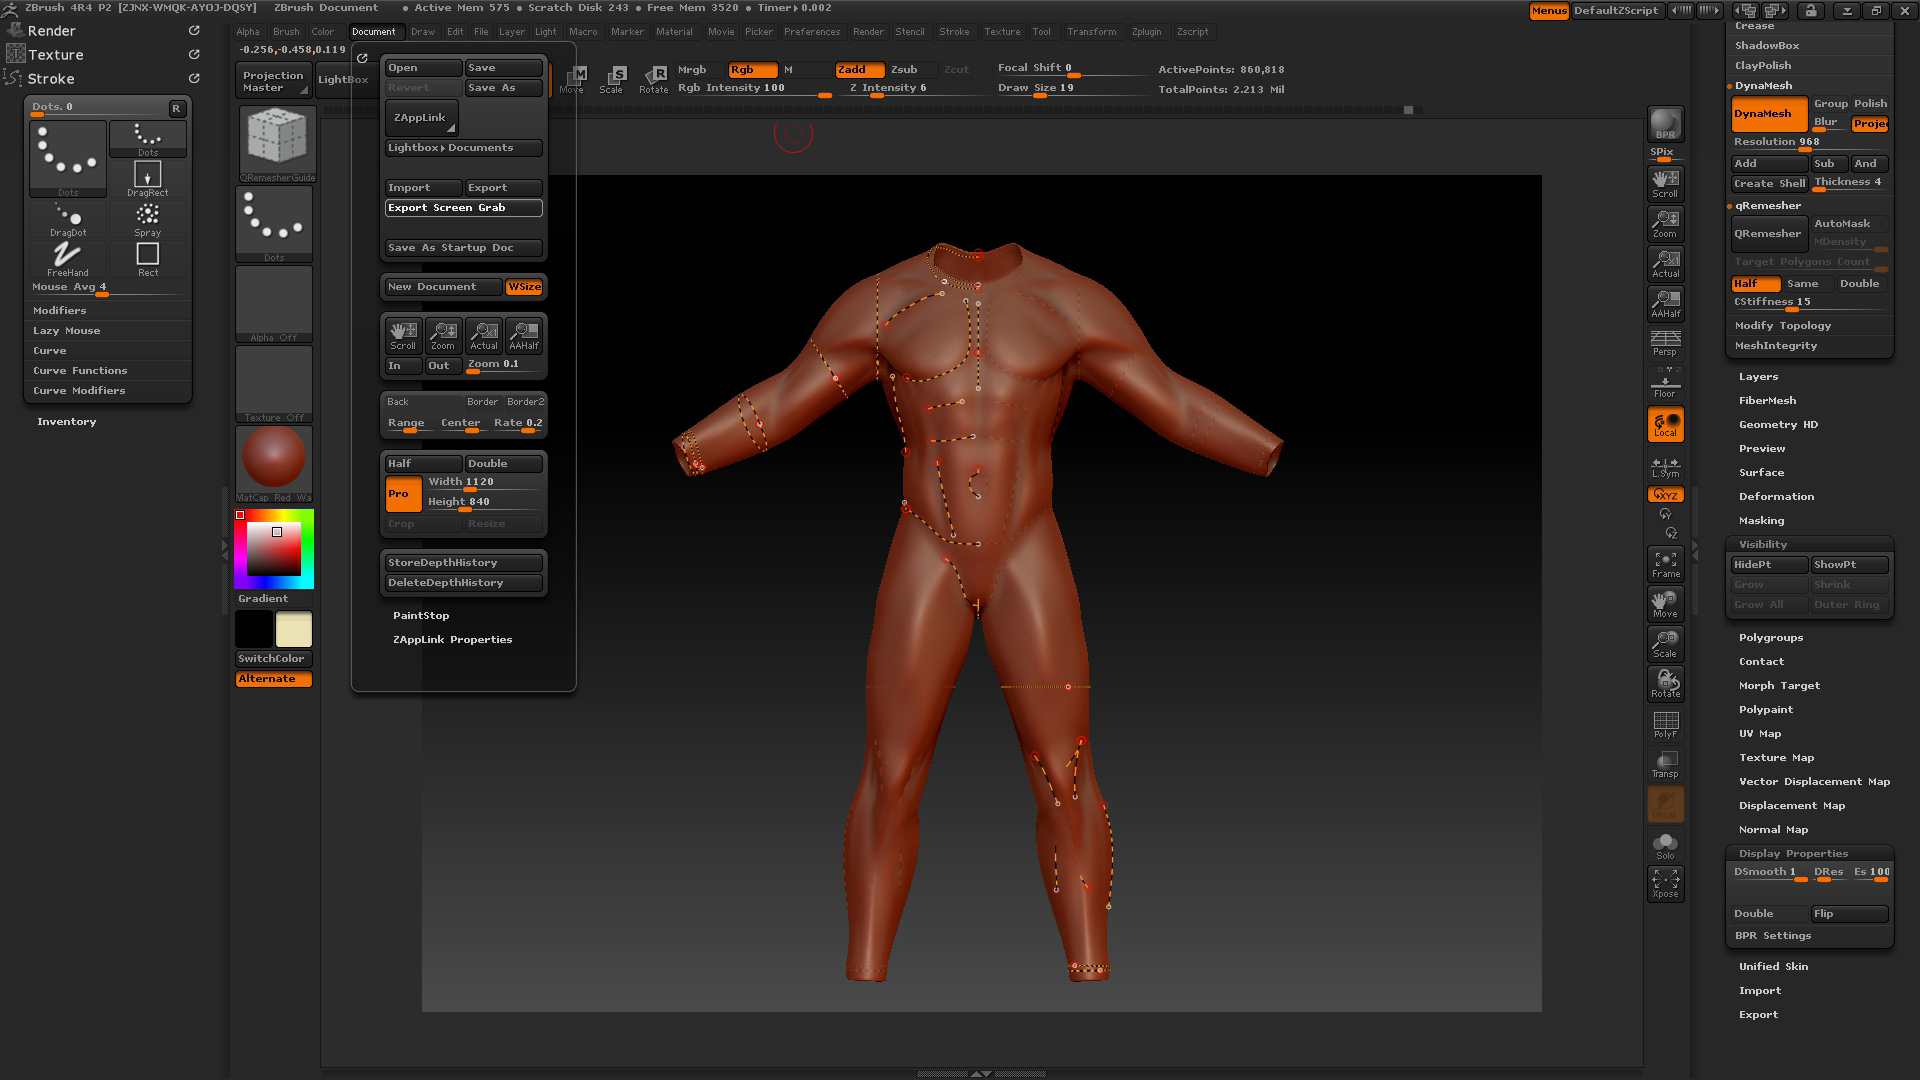Click the Red Wax MatCap thumbnail
The width and height of the screenshot is (1920, 1080).
click(x=273, y=456)
